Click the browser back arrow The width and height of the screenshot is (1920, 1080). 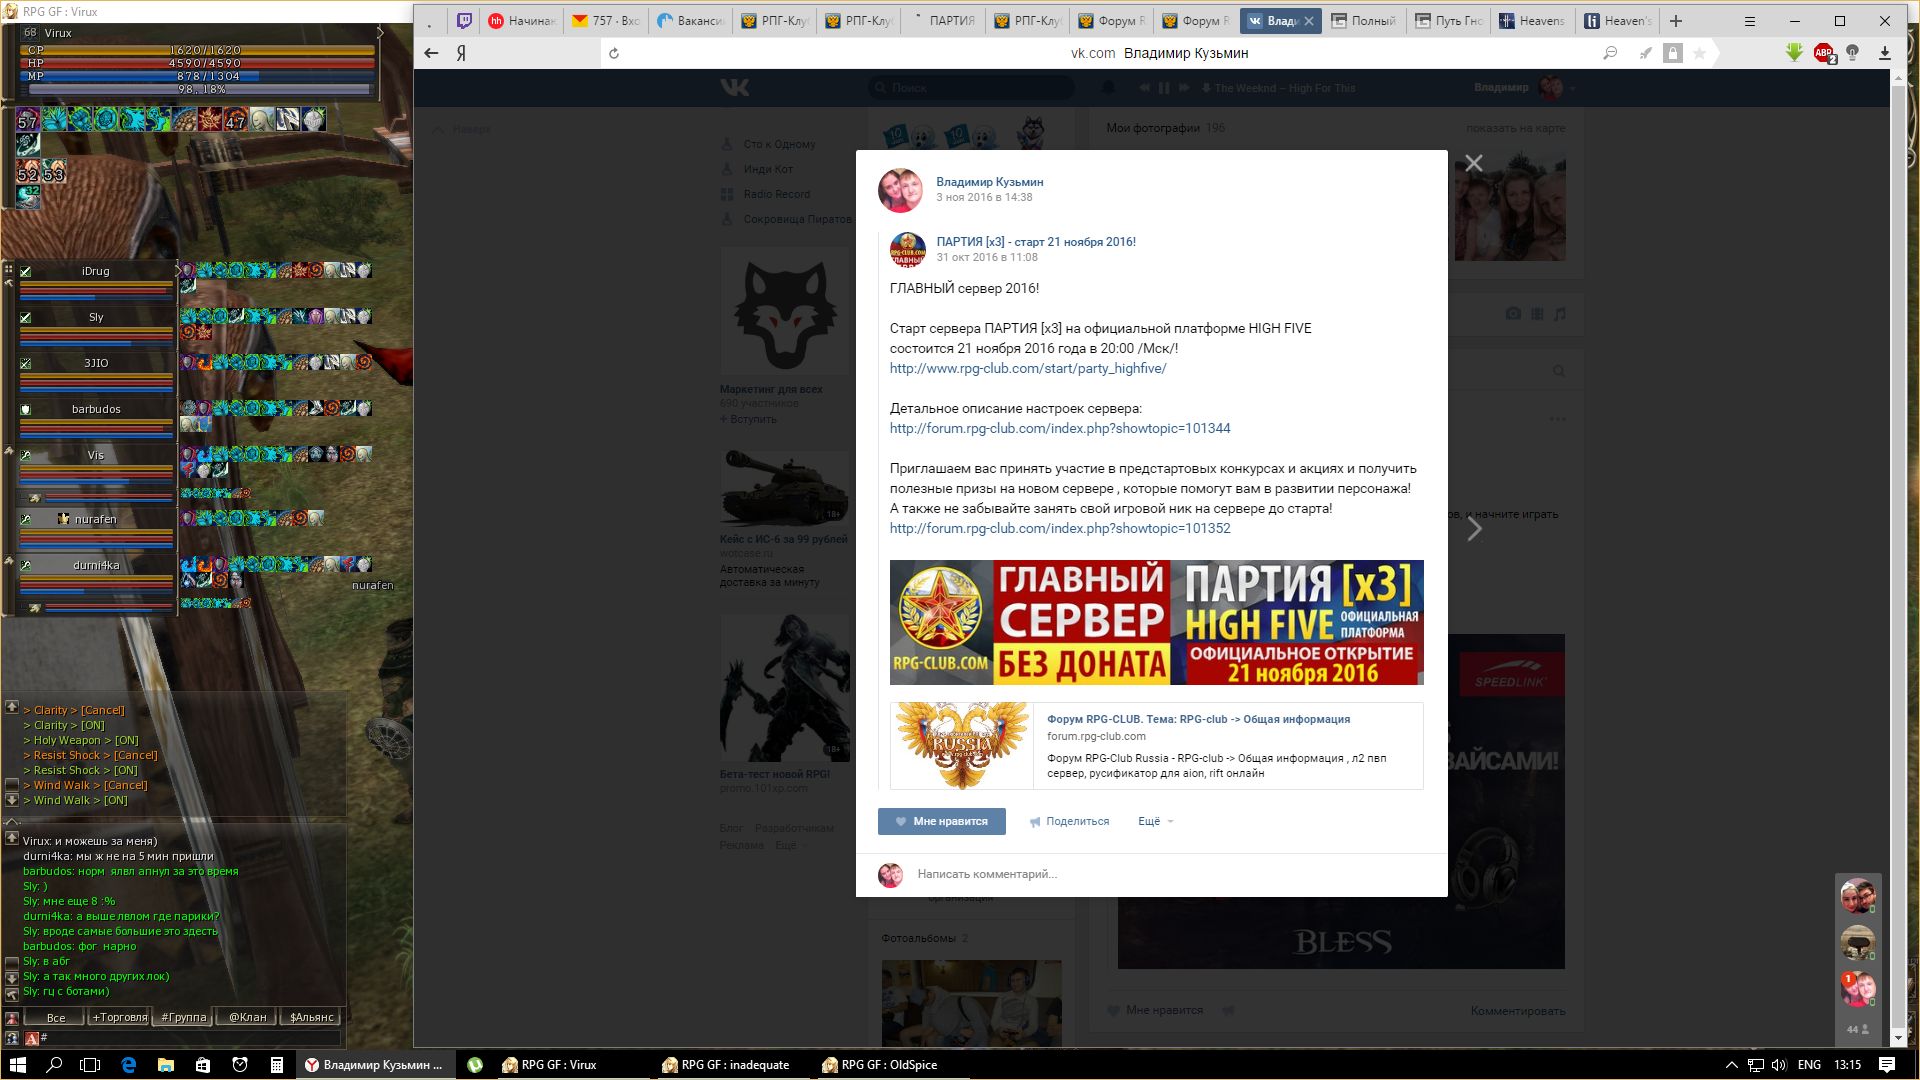432,53
